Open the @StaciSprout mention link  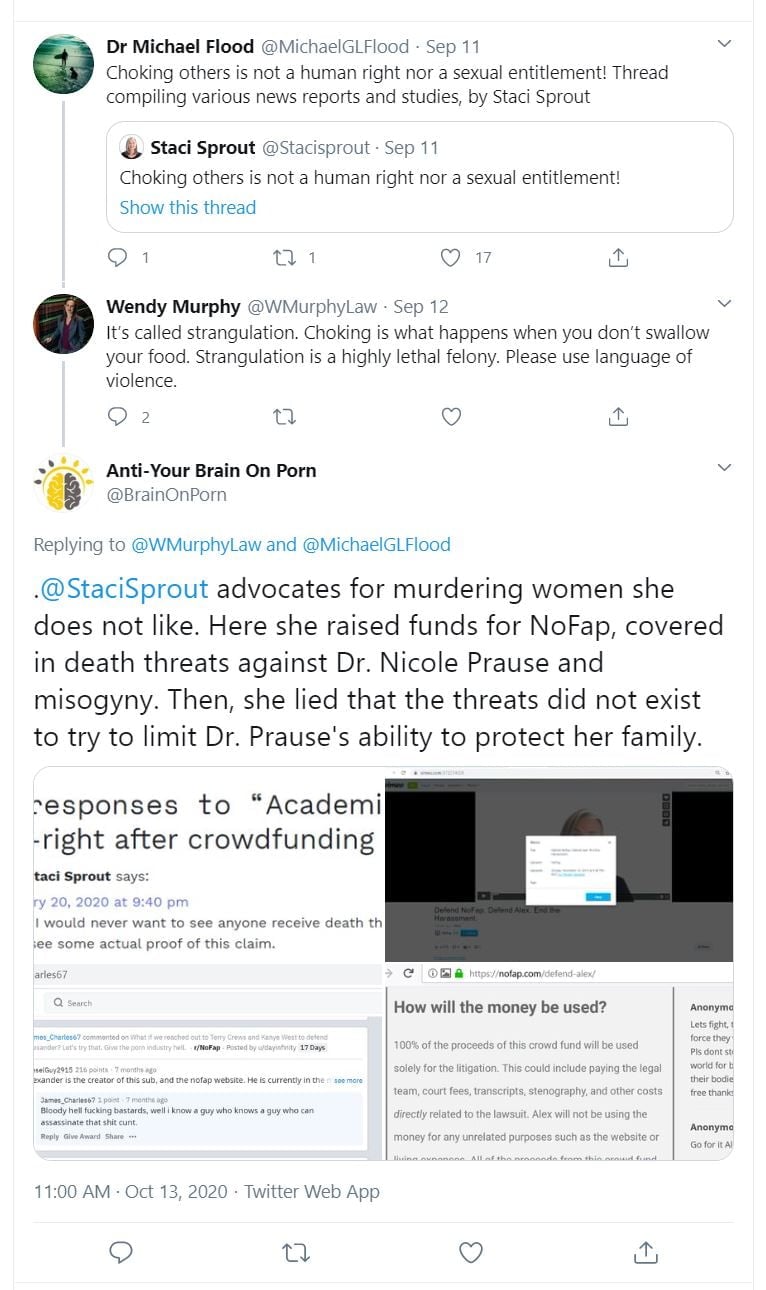coord(124,589)
